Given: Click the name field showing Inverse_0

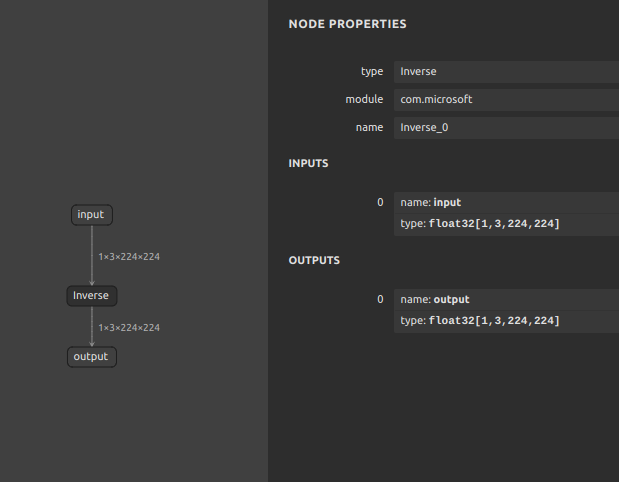Looking at the screenshot, I should [506, 128].
